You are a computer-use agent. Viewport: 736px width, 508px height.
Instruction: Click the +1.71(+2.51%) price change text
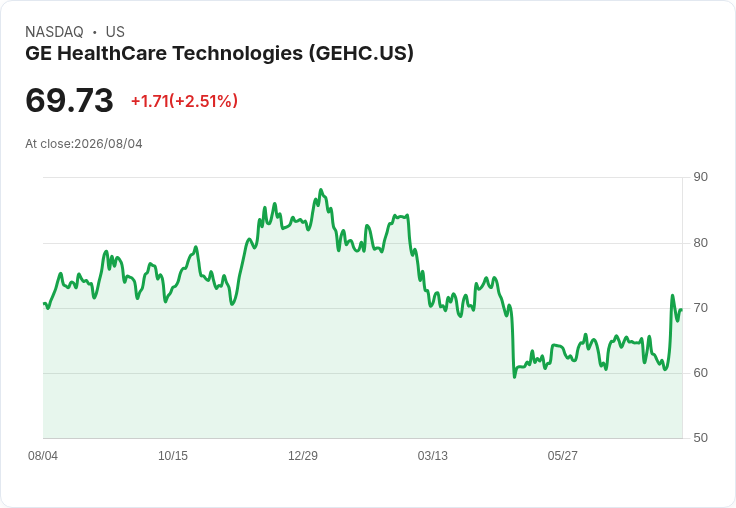click(184, 101)
